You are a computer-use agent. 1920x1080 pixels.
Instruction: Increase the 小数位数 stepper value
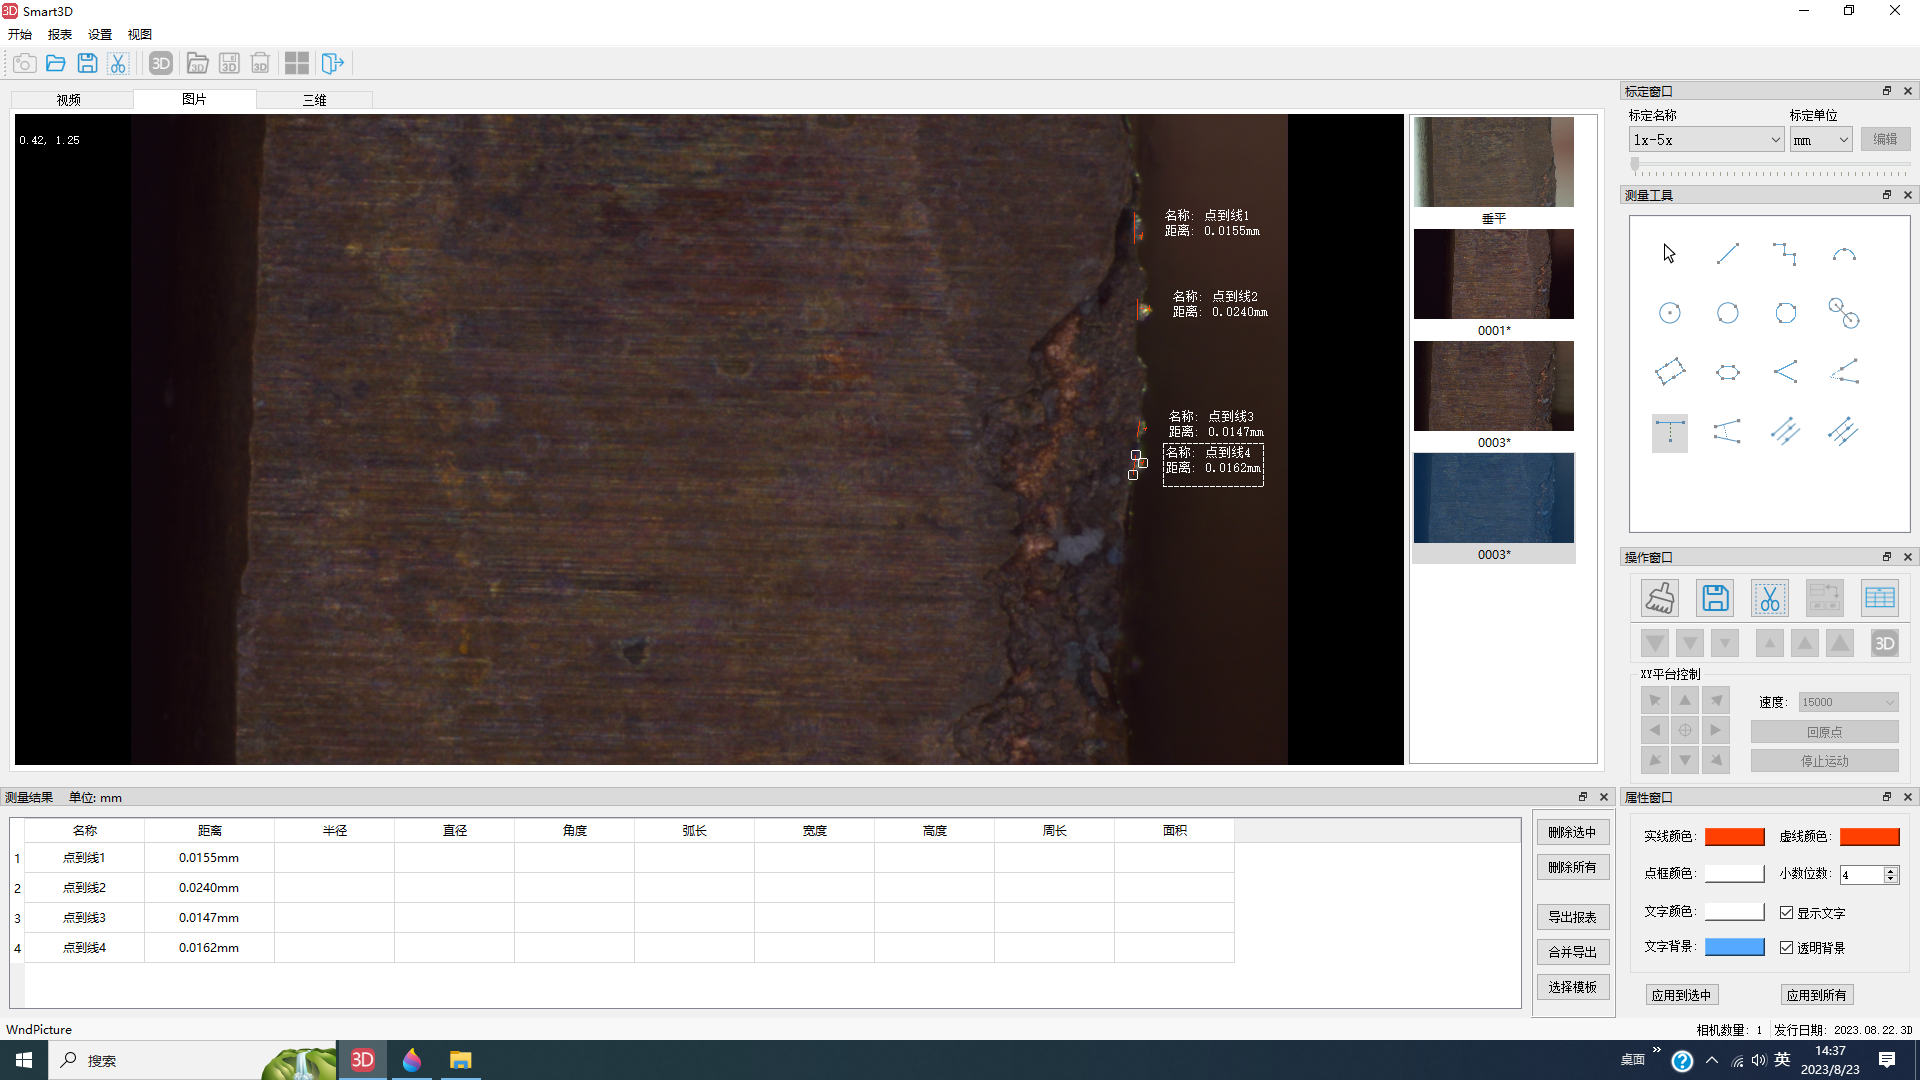(1890, 870)
